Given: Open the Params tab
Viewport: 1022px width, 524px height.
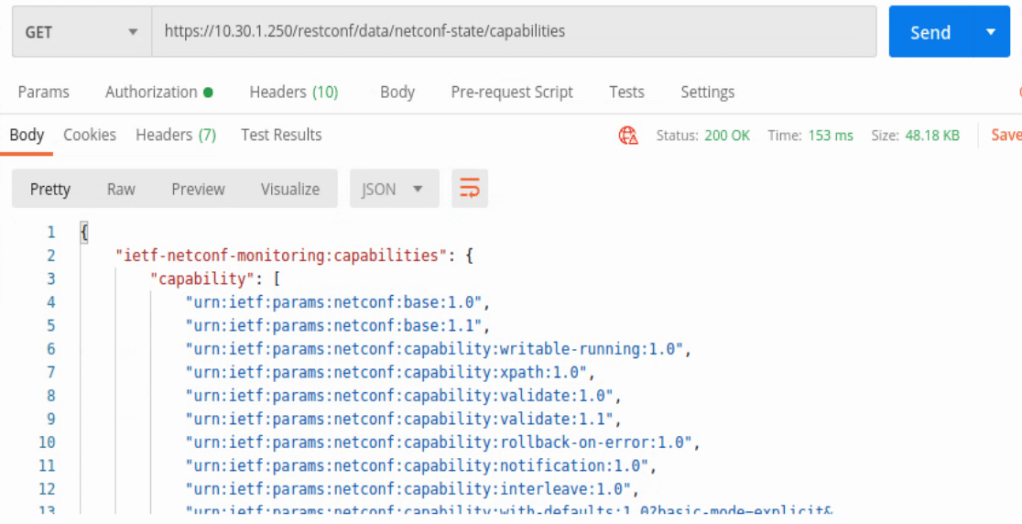Looking at the screenshot, I should (44, 92).
